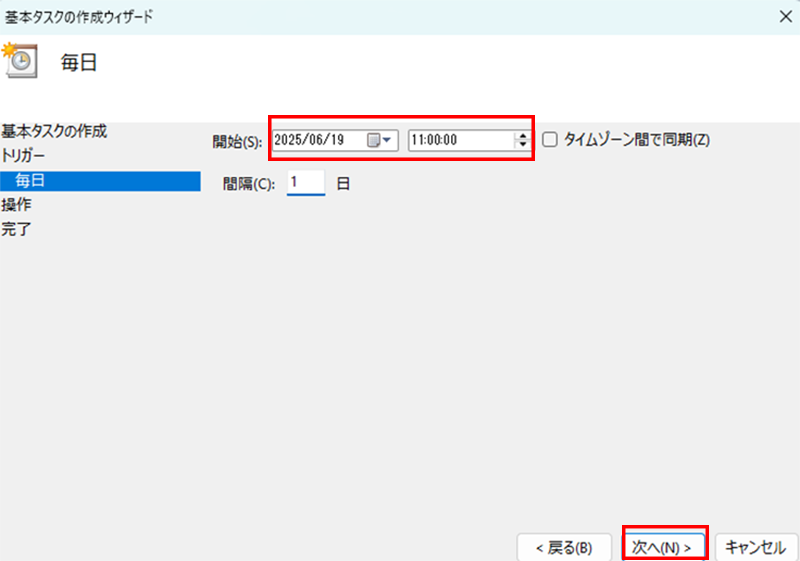The height and width of the screenshot is (561, 800).
Task: Click the 日 unit label after interval
Action: point(343,184)
